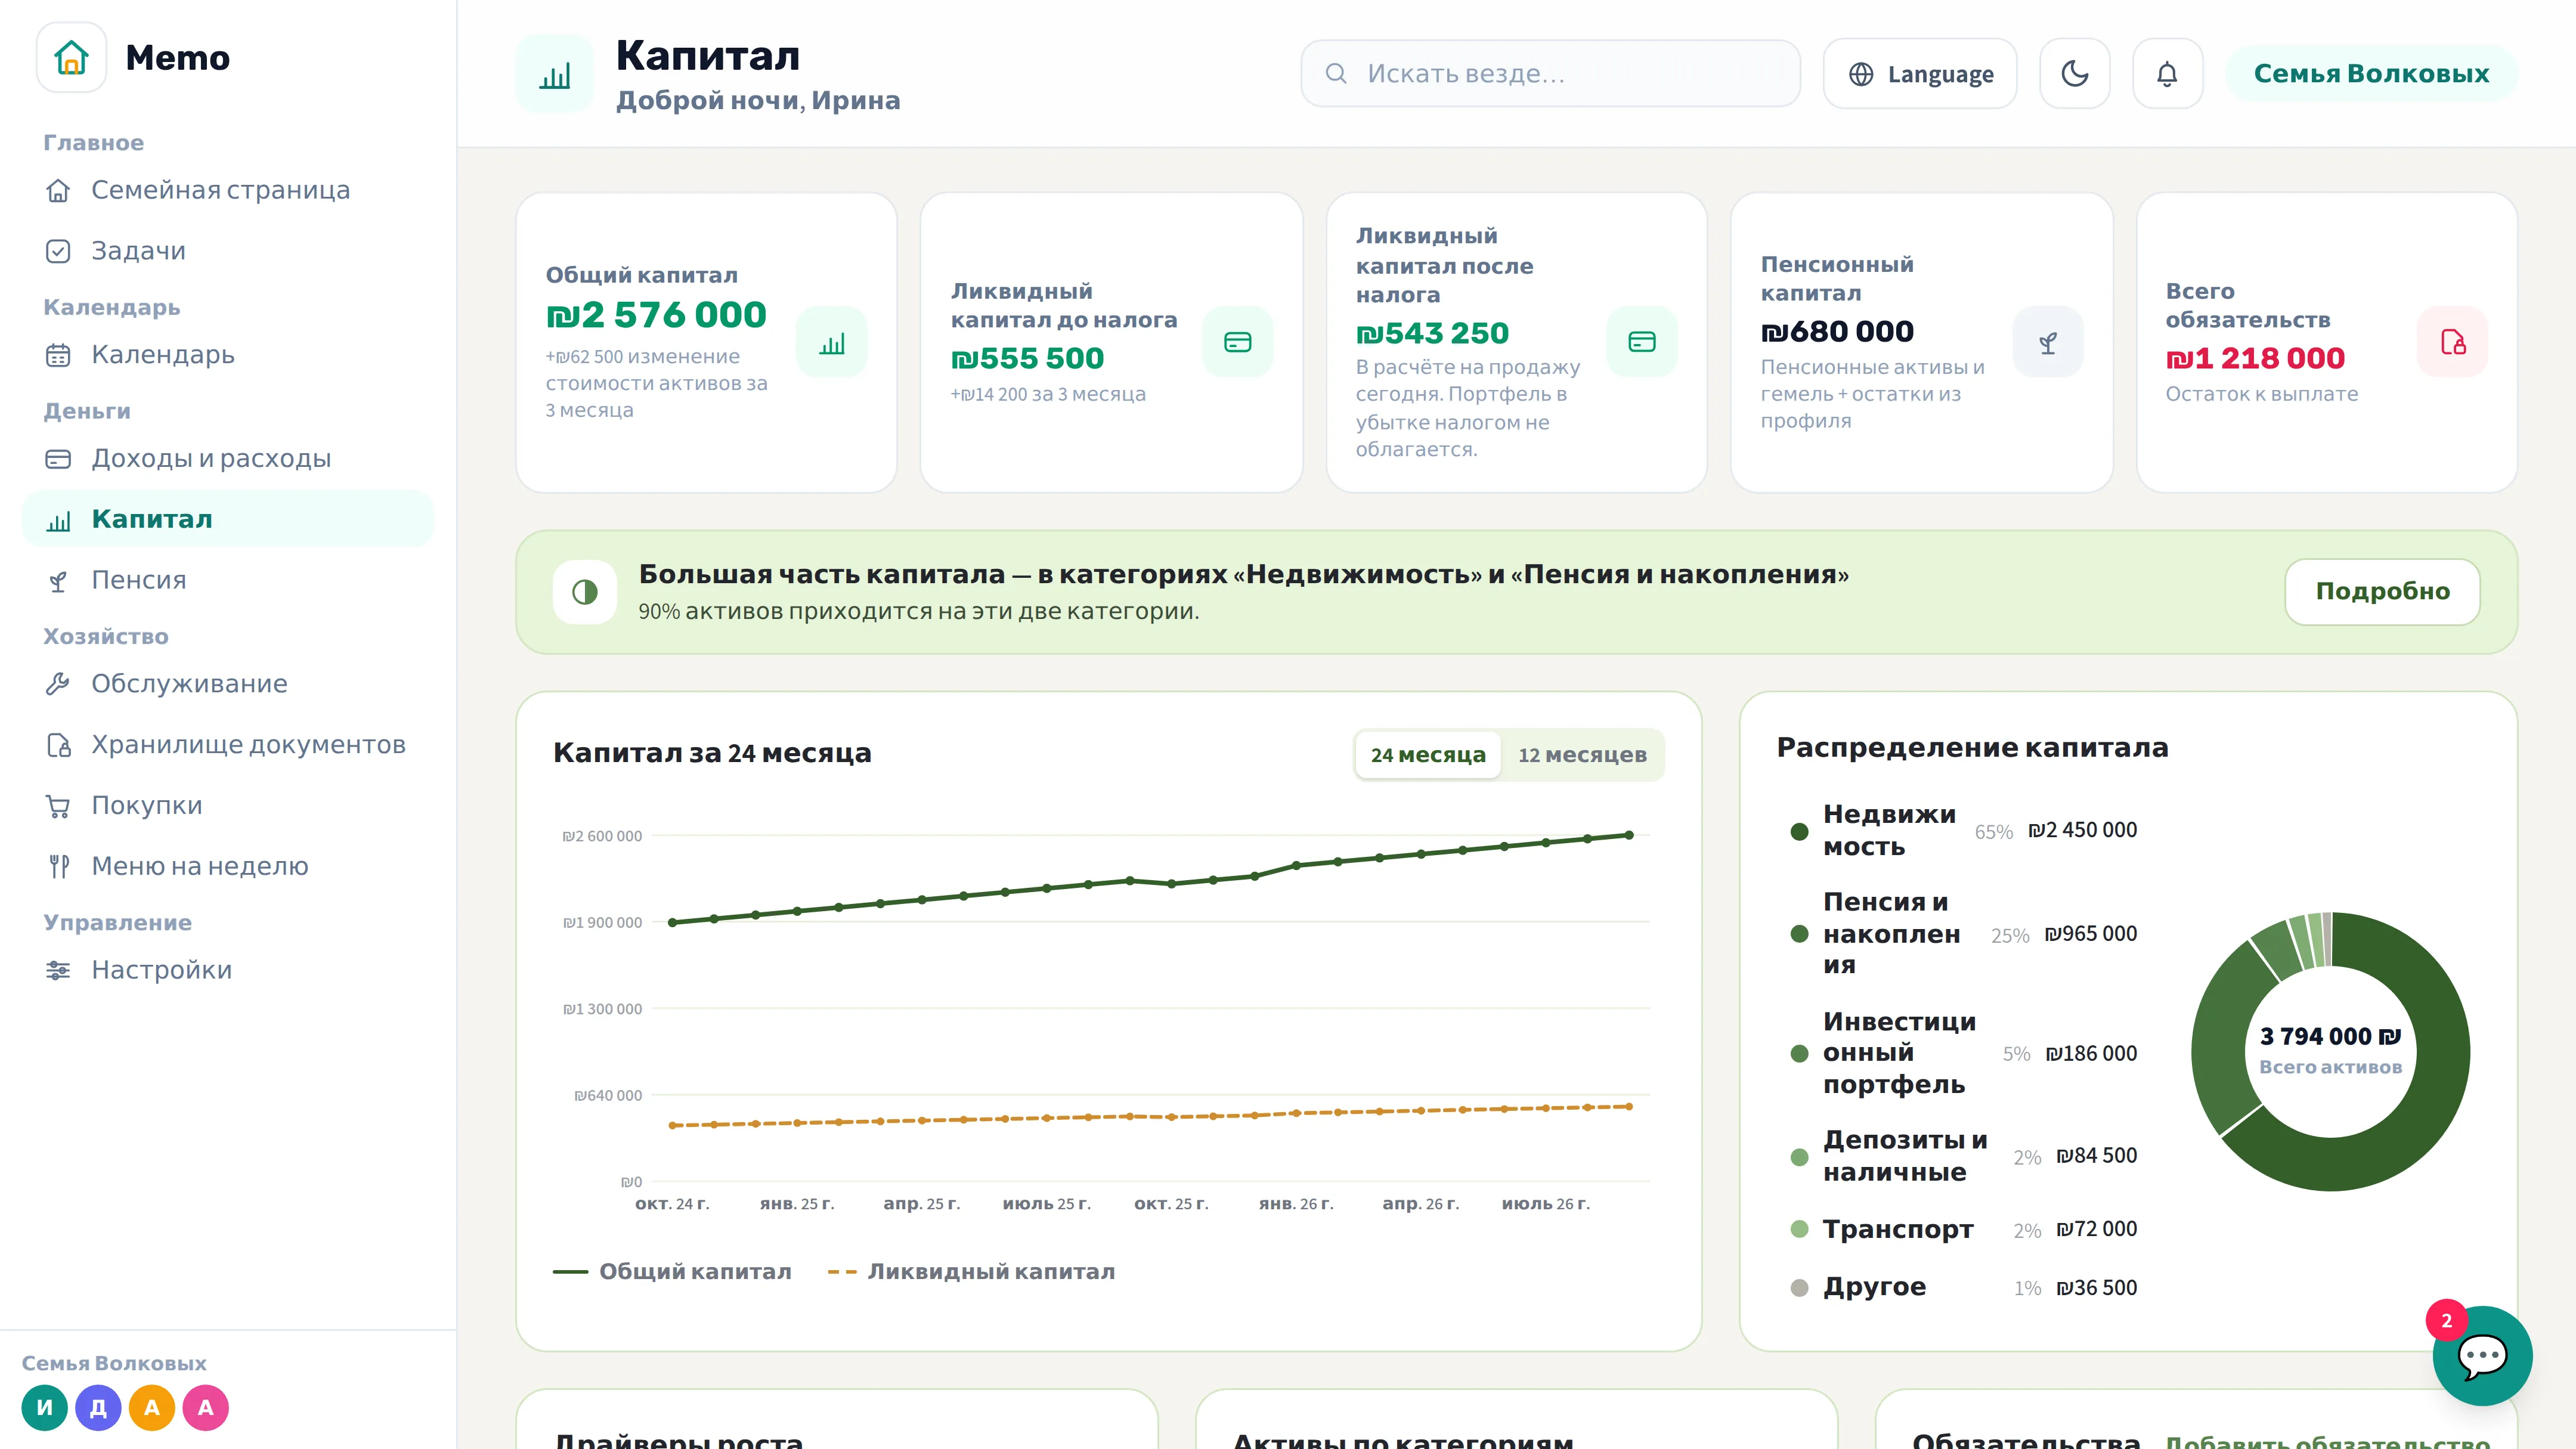The width and height of the screenshot is (2576, 1449).
Task: Click the Настройки sliders icon
Action: 58,970
